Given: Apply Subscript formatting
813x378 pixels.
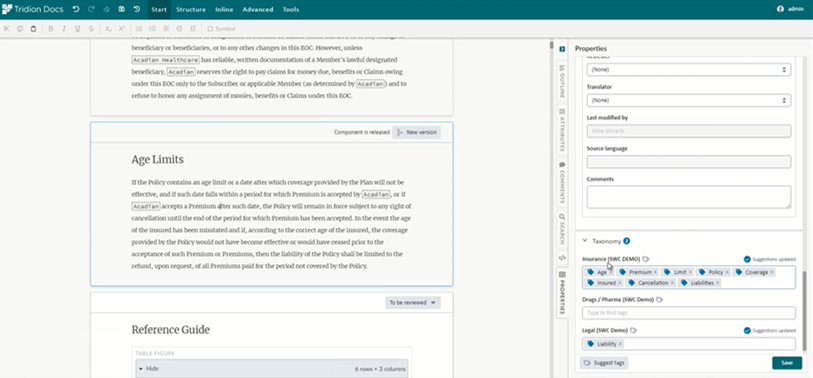Looking at the screenshot, I should pos(108,29).
